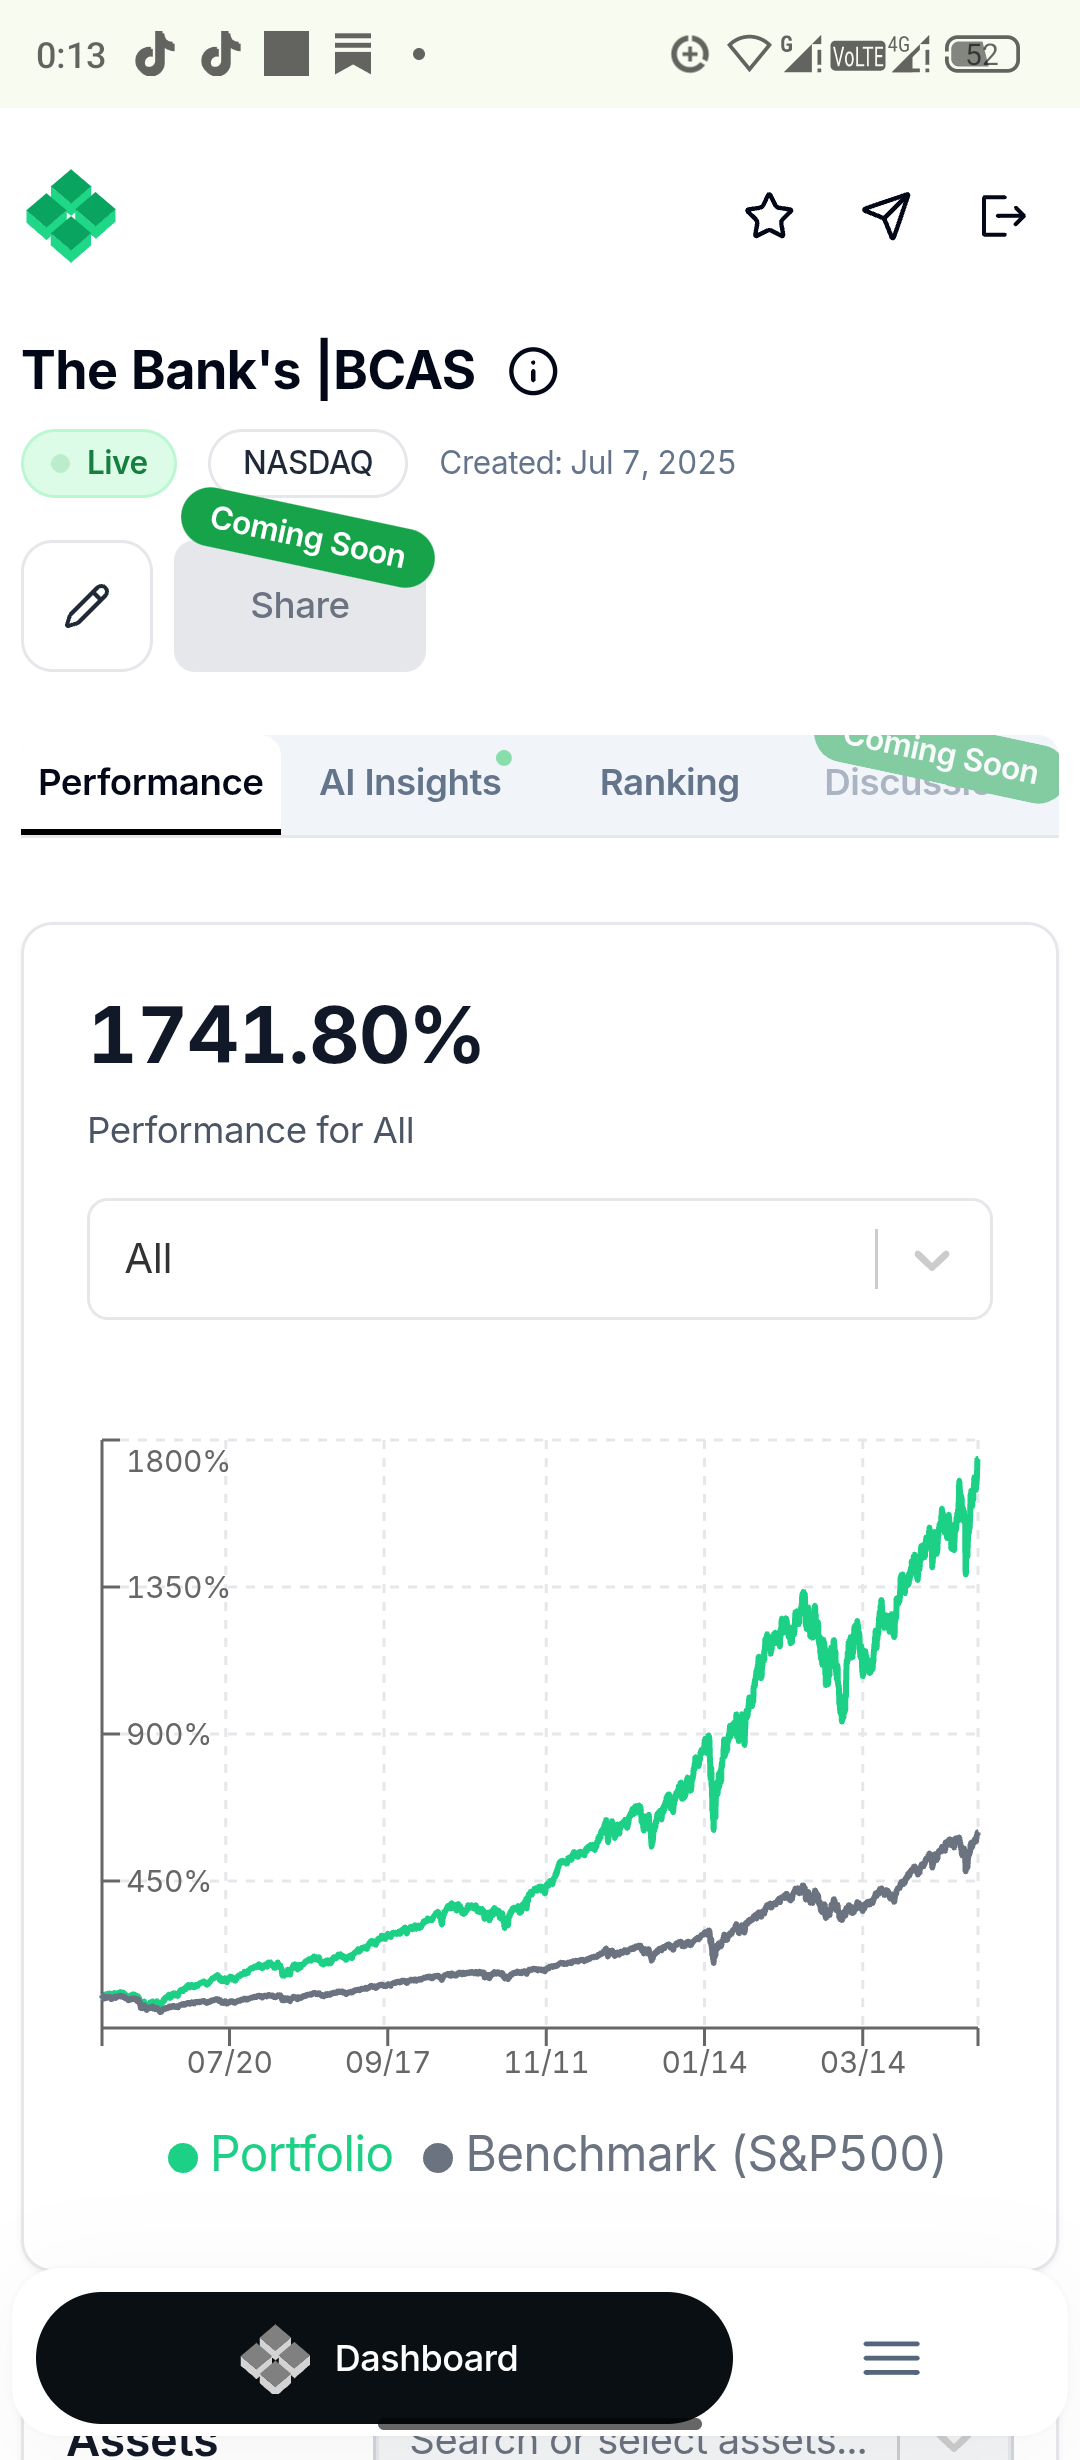Tap the battery indicator showing 52
The width and height of the screenshot is (1080, 2460).
[x=982, y=54]
